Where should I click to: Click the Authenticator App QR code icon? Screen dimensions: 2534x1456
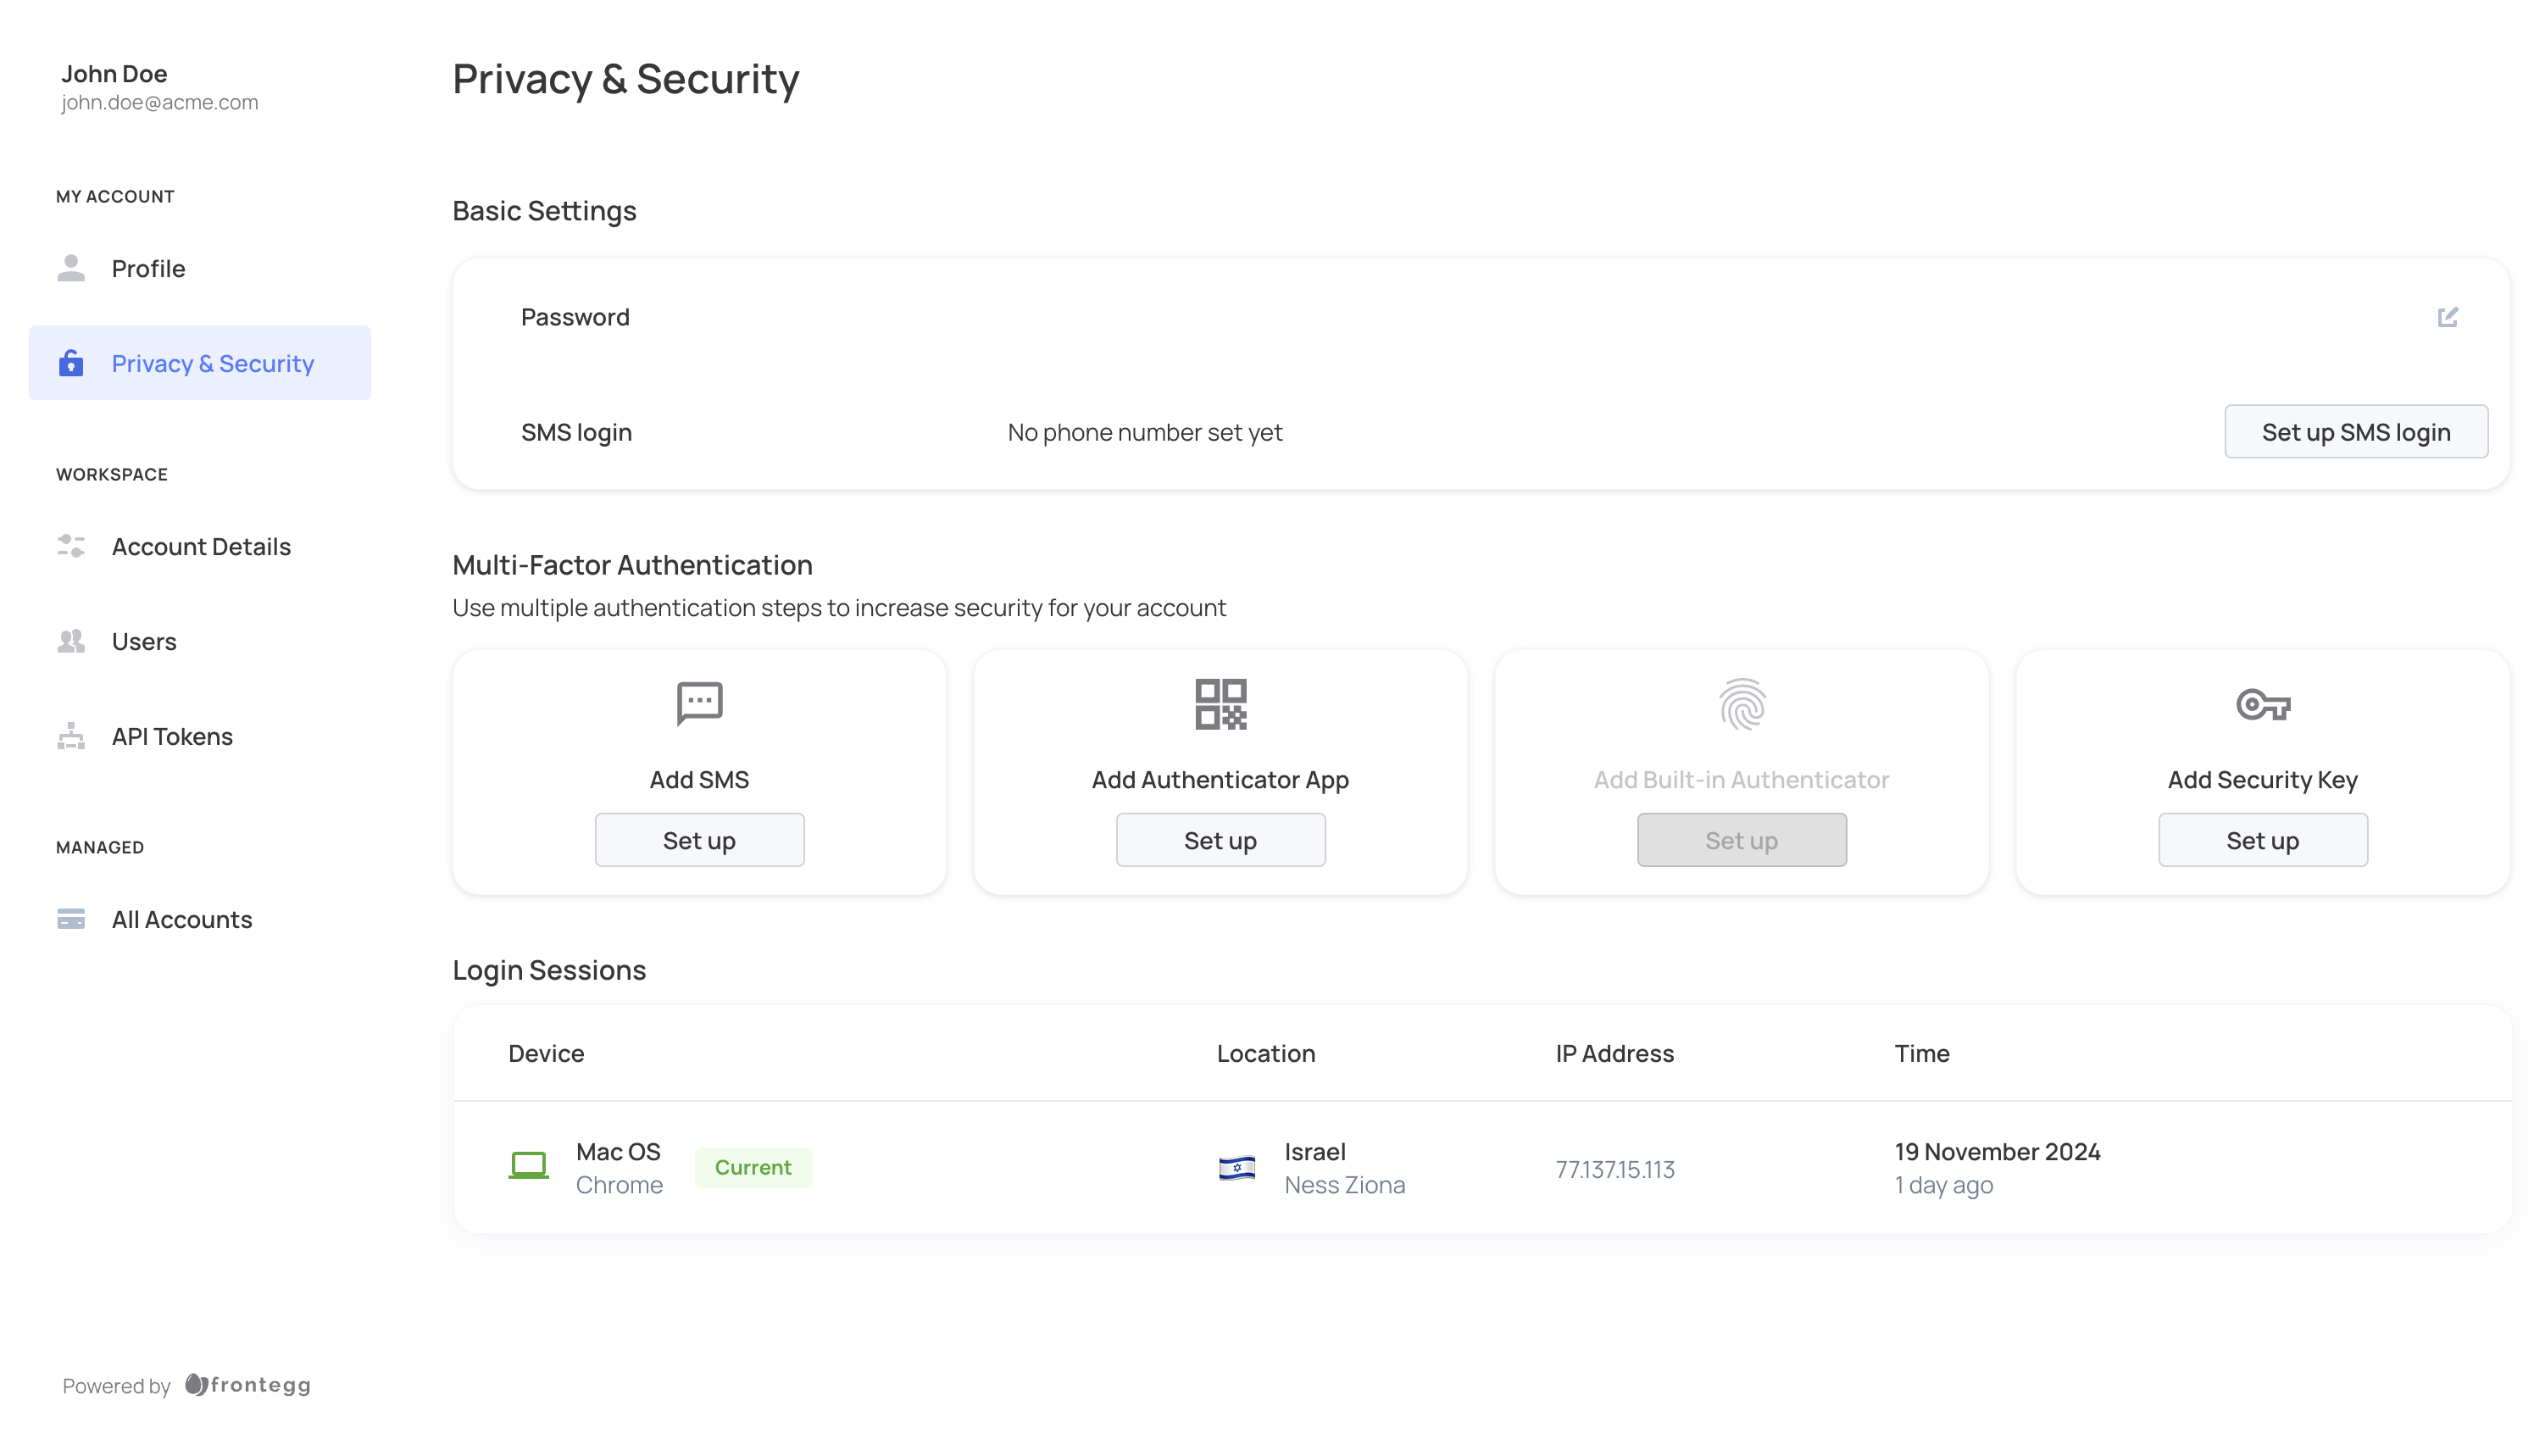click(1220, 704)
